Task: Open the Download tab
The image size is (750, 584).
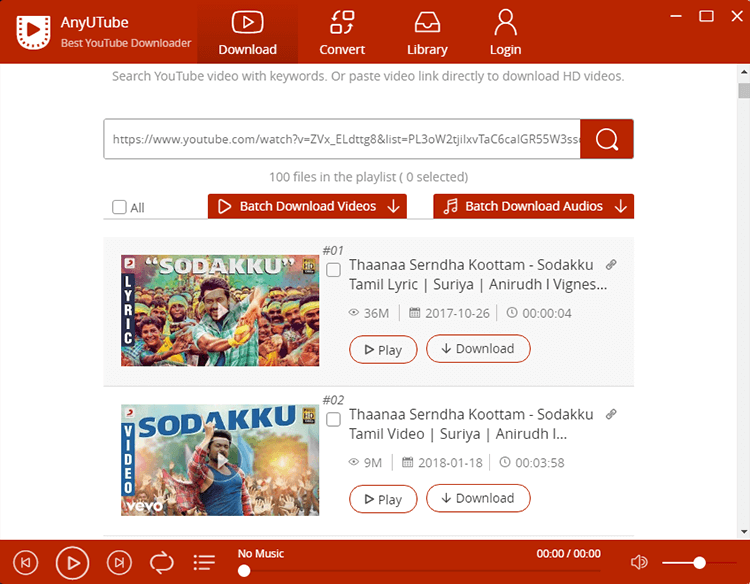Action: (x=247, y=33)
